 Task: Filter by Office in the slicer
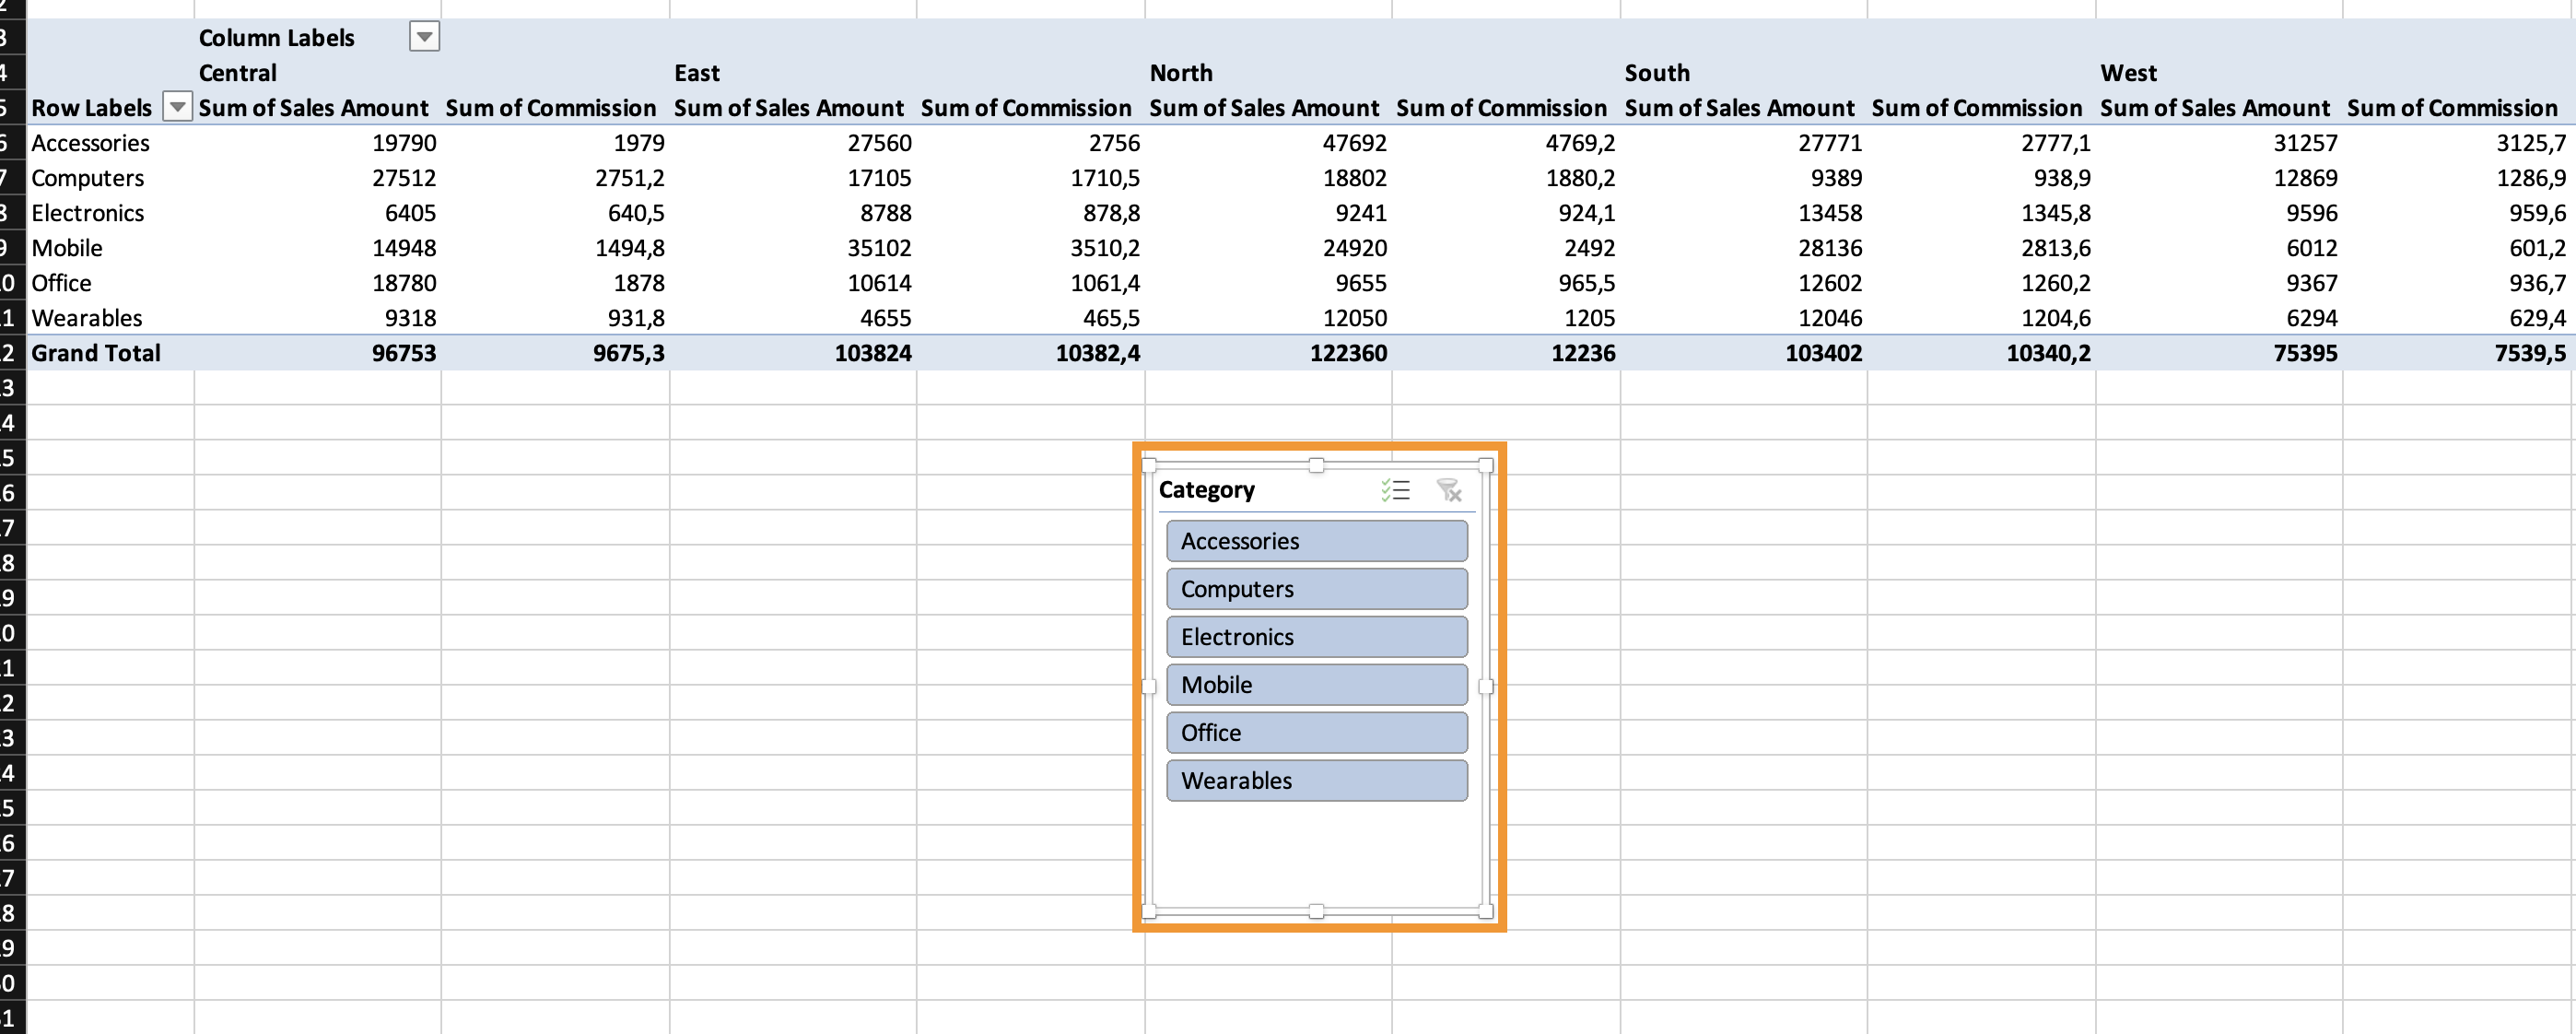(x=1316, y=733)
